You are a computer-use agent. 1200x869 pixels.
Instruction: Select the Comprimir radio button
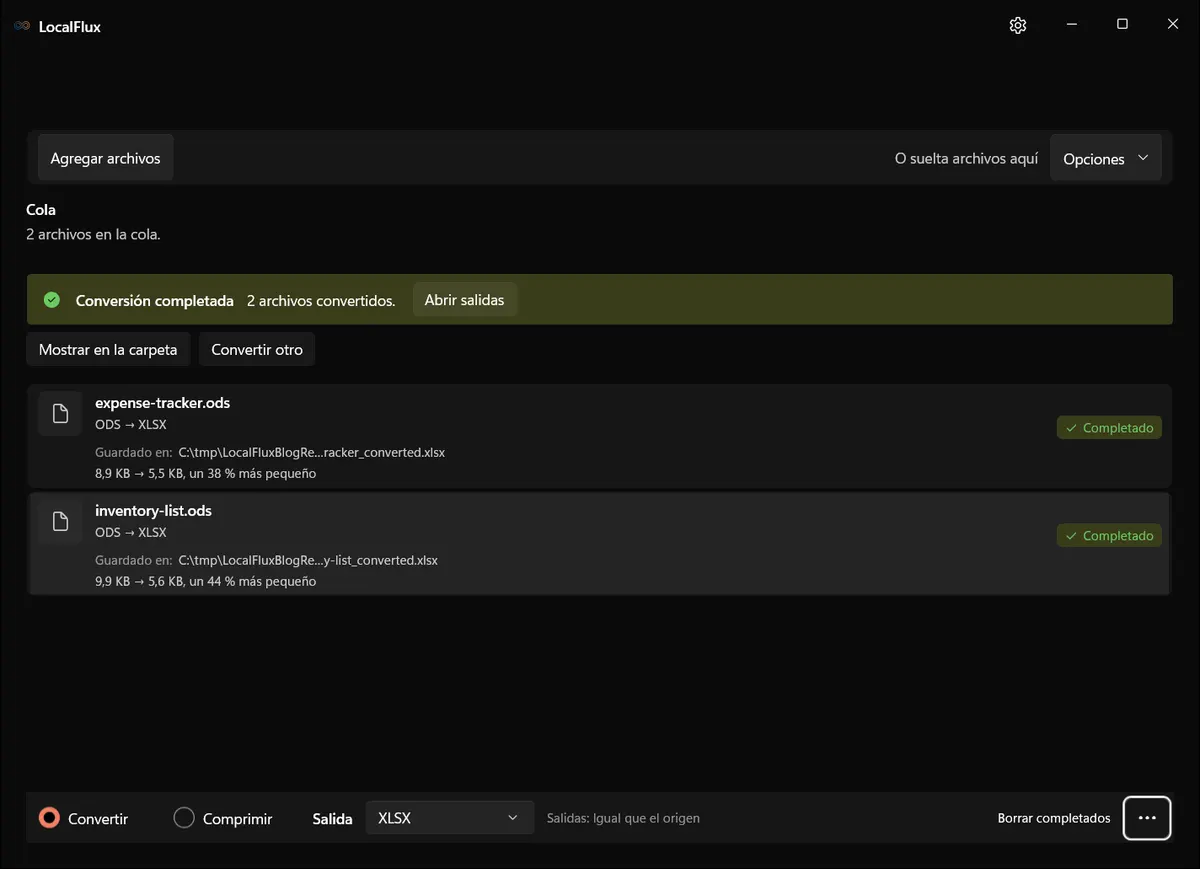pos(184,818)
